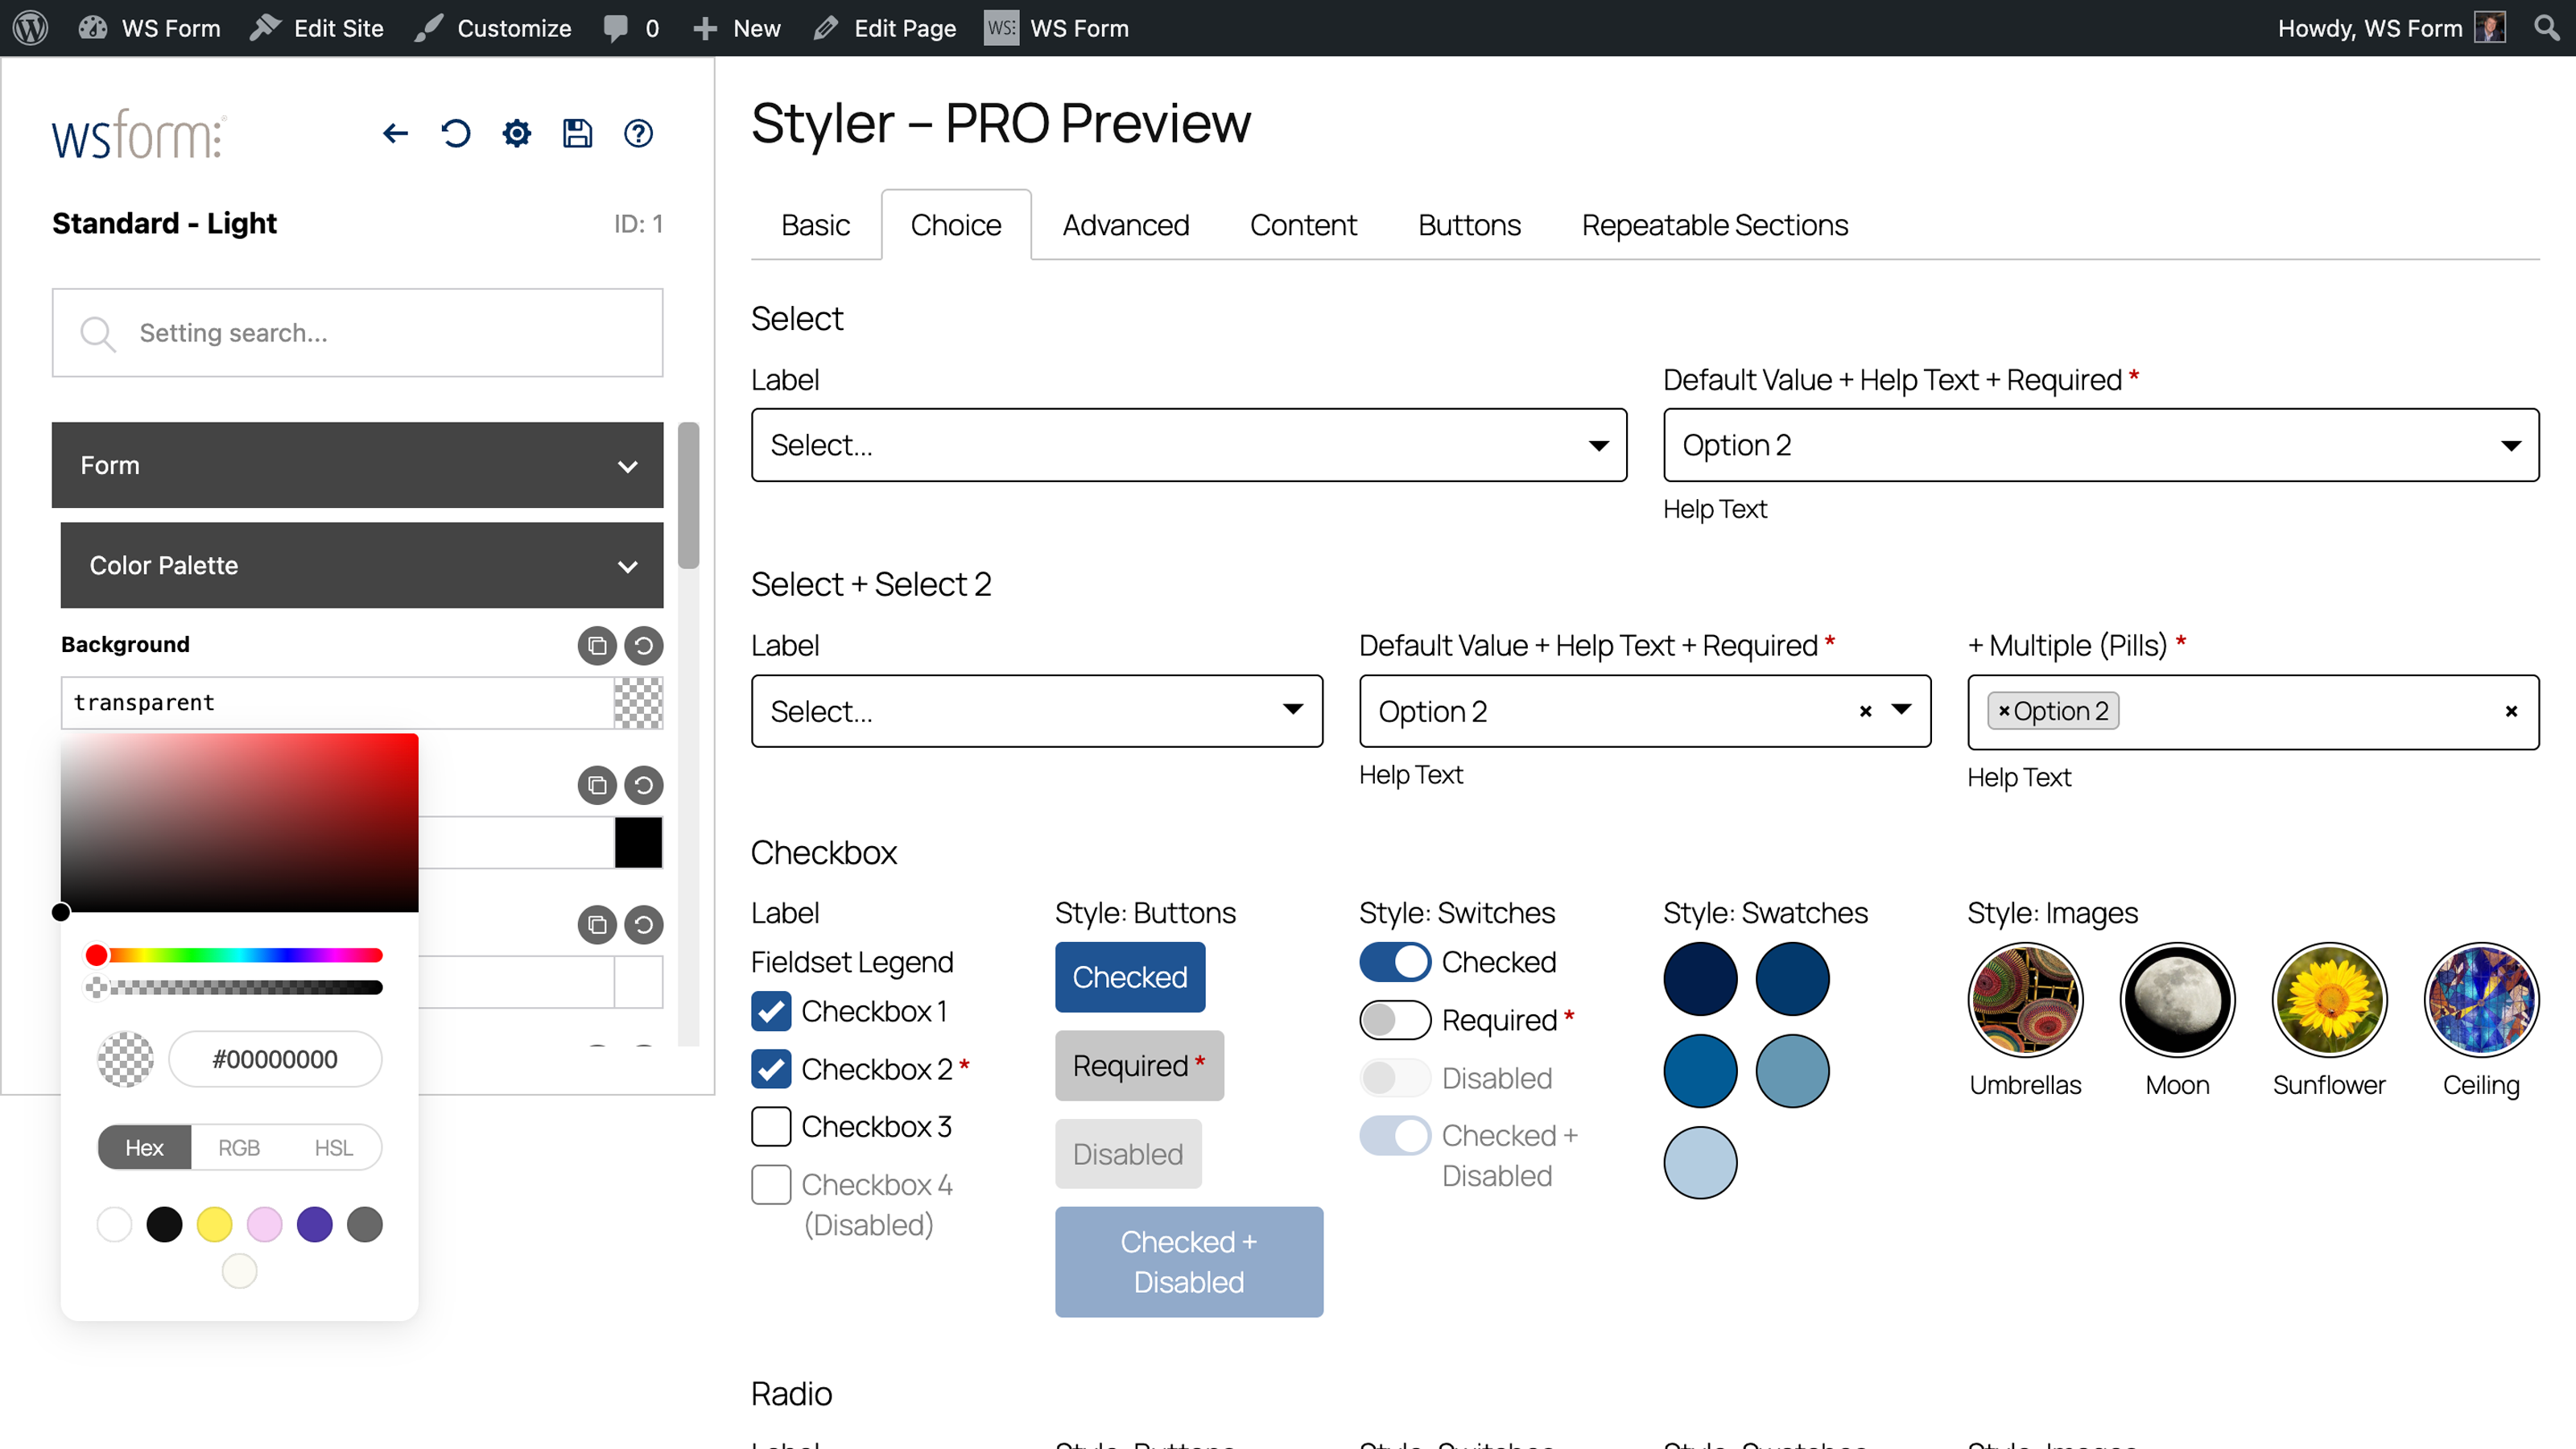Viewport: 2576px width, 1449px height.
Task: Uncheck Checkbox 1
Action: pos(771,1011)
